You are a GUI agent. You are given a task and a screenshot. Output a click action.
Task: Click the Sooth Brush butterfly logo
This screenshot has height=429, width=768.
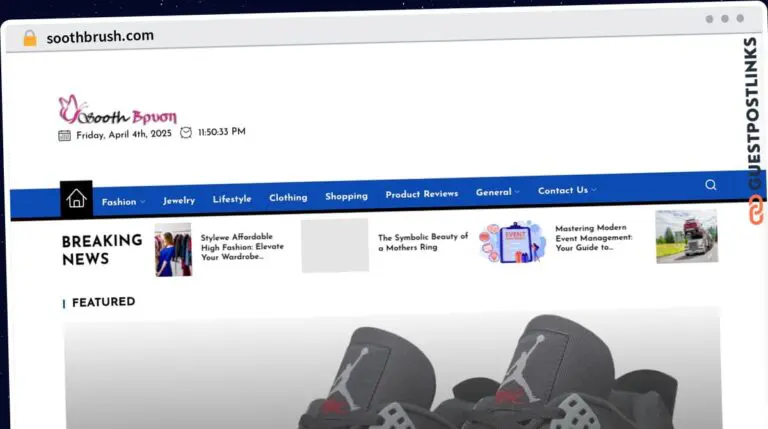point(116,111)
